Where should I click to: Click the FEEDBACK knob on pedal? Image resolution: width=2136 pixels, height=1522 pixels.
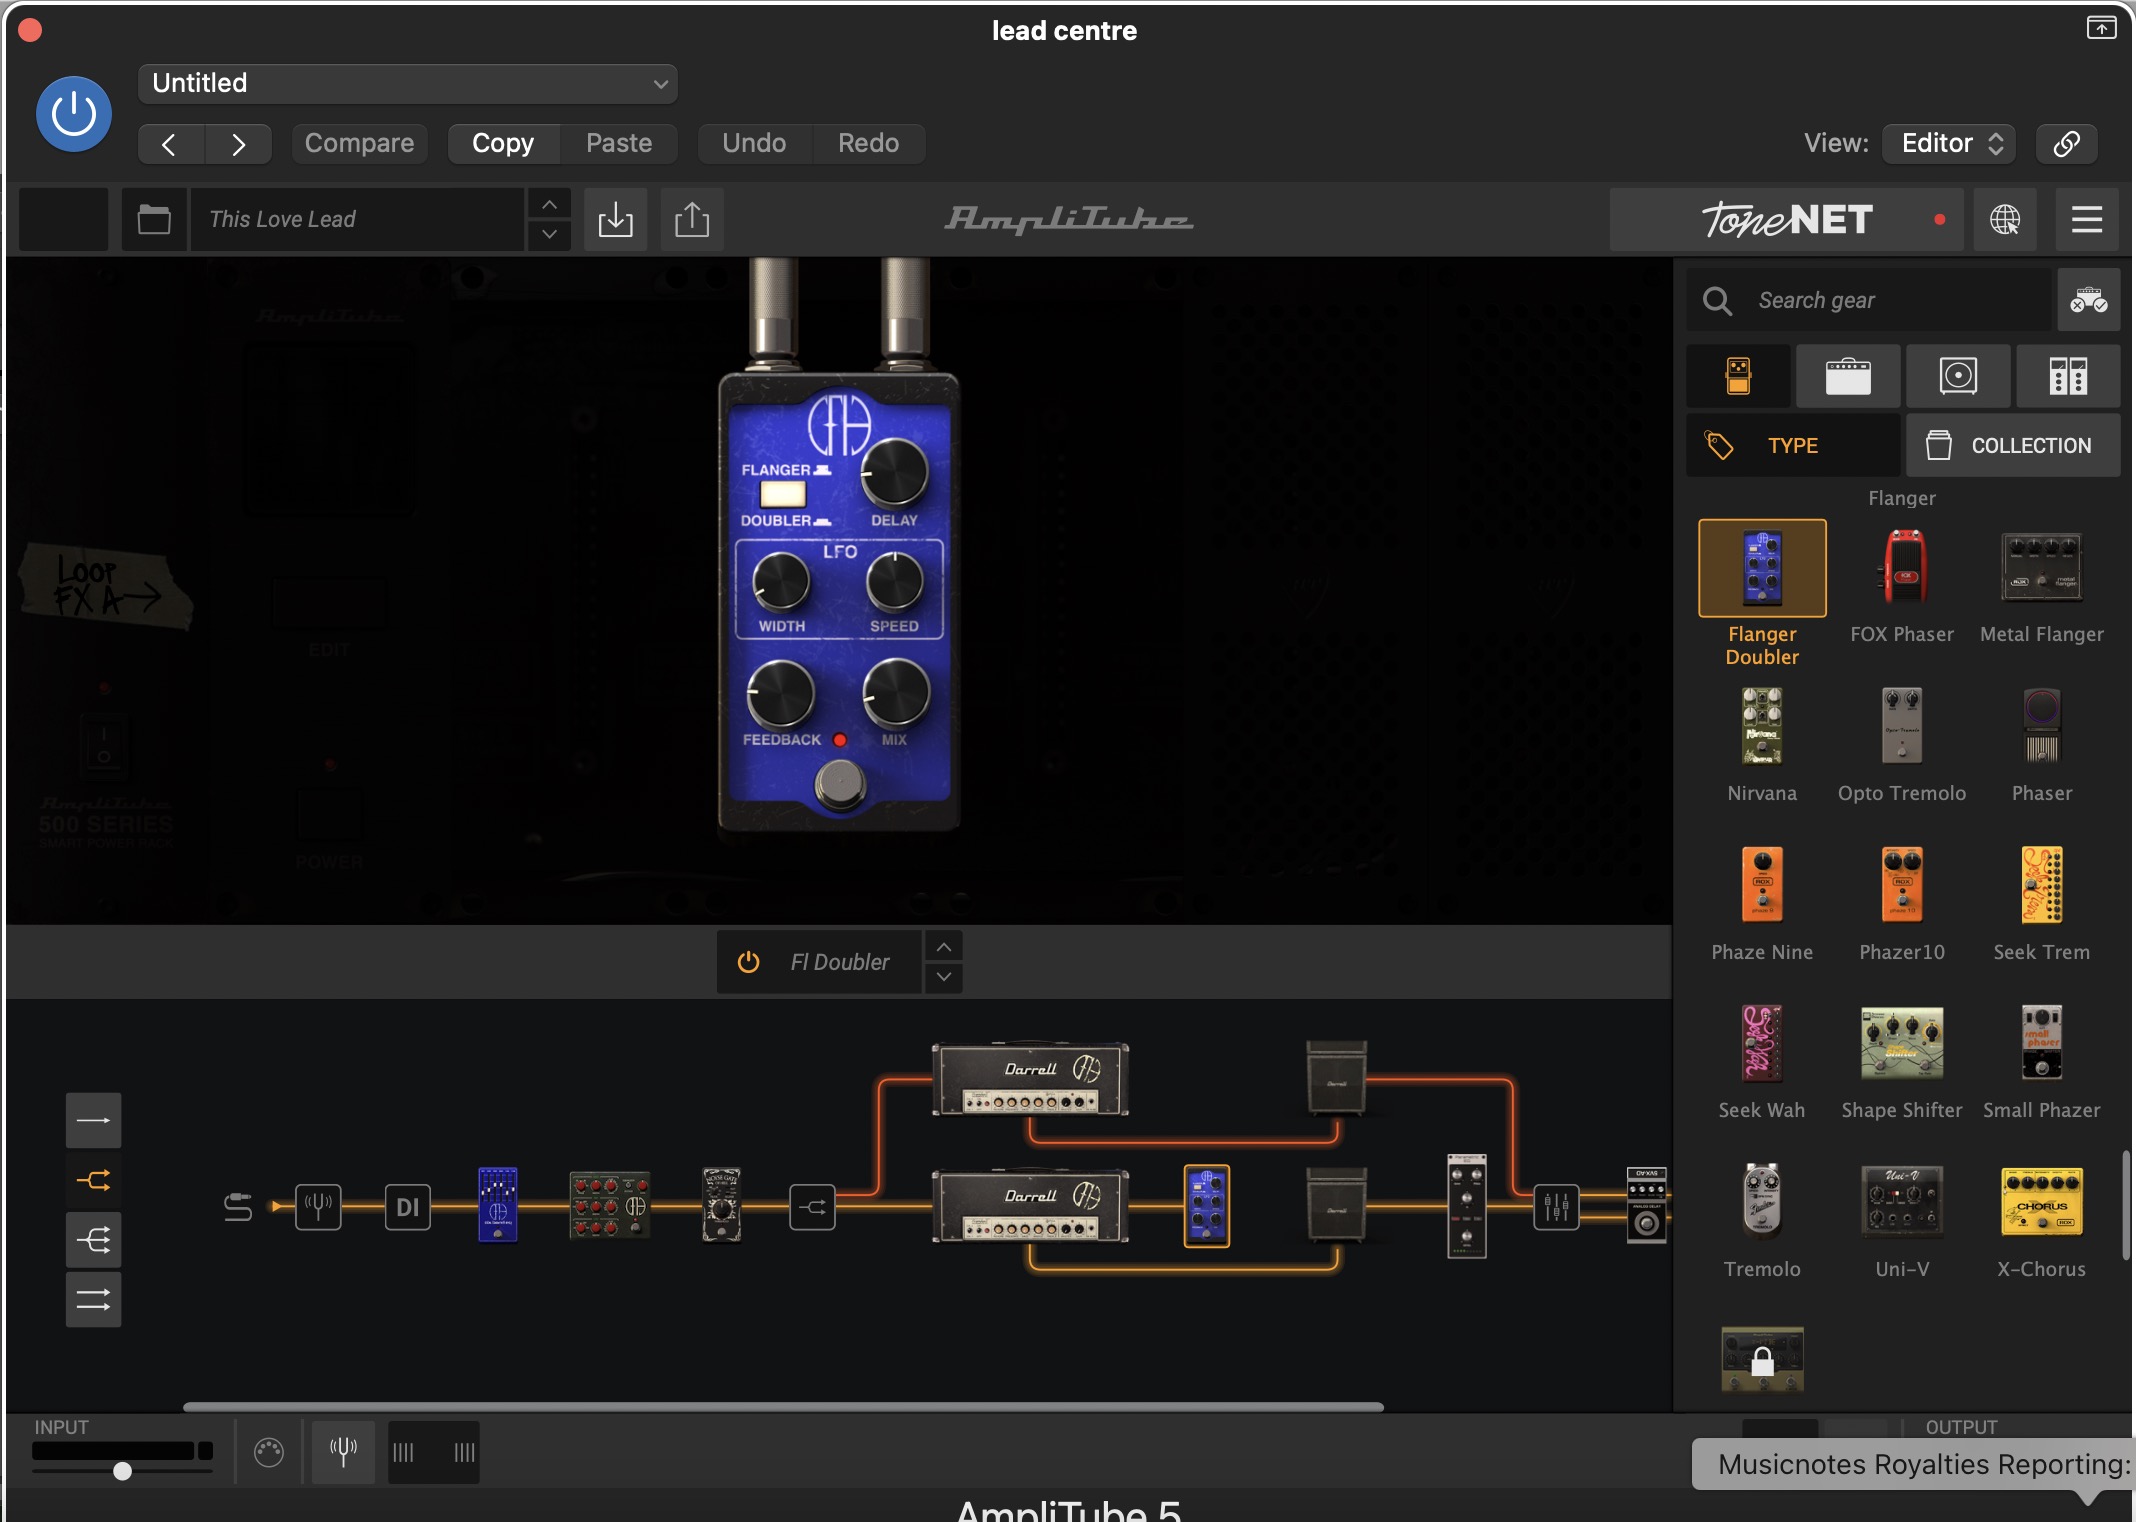[781, 693]
